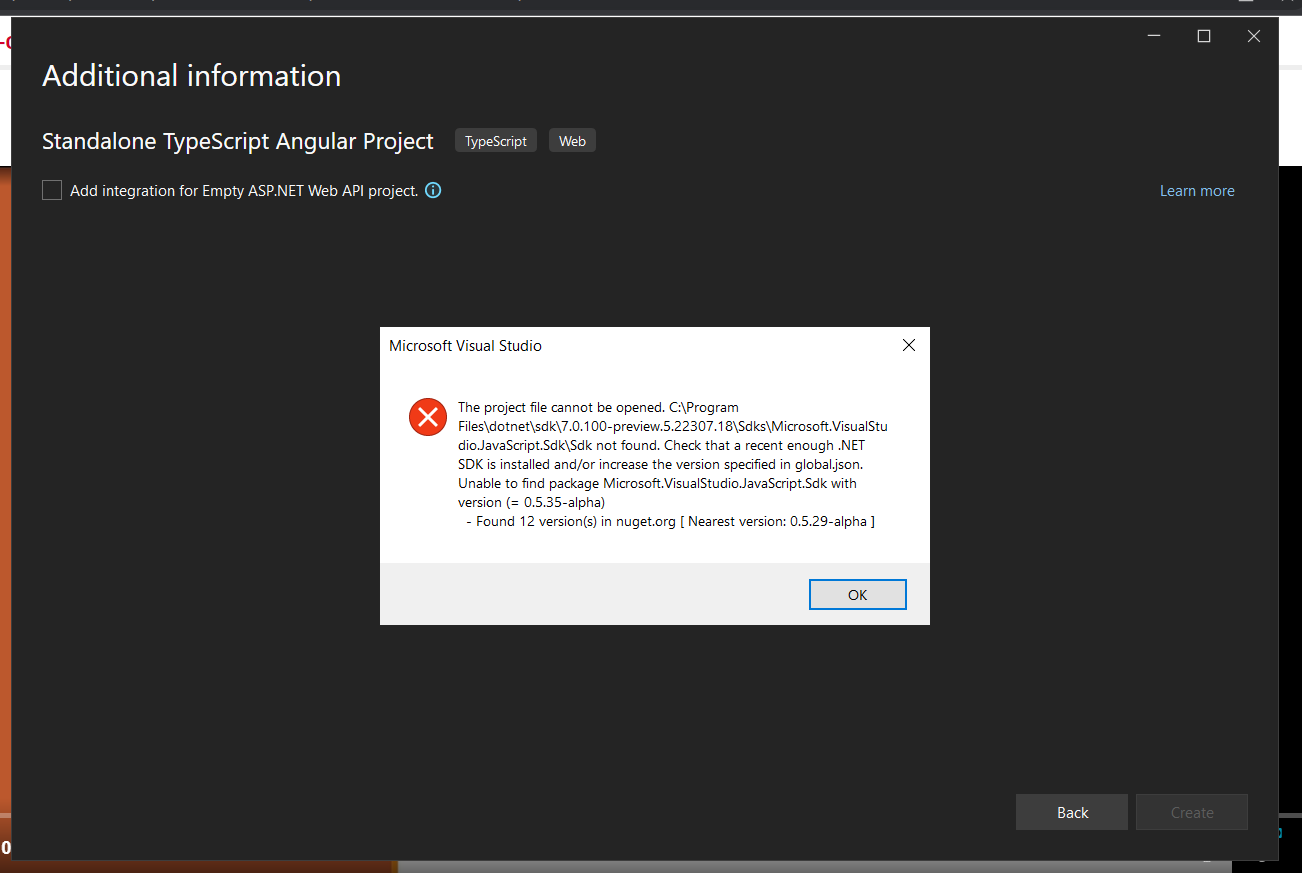Viewport: 1302px width, 888px height.
Task: Click the minimize icon on the title bar
Action: [x=1154, y=36]
